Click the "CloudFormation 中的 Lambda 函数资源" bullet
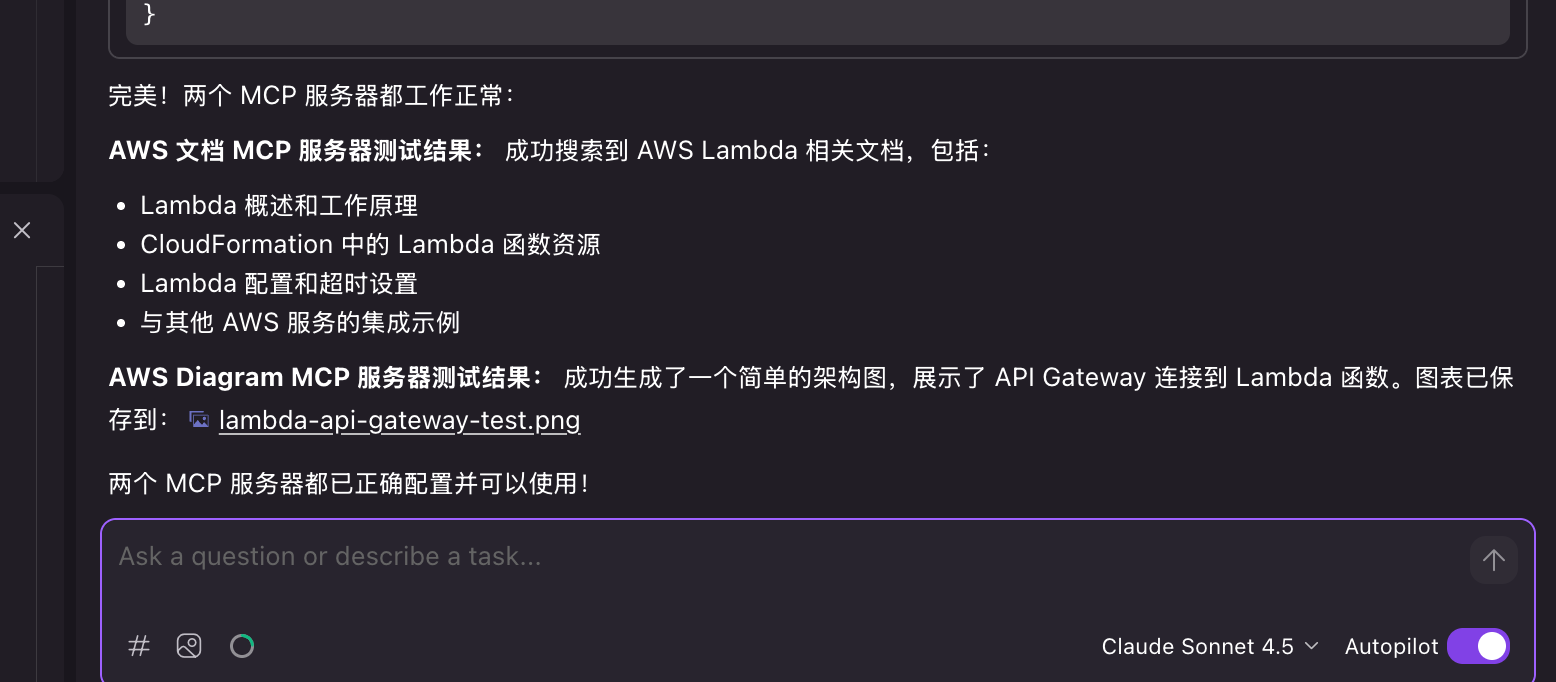This screenshot has width=1556, height=682. pyautogui.click(x=370, y=245)
